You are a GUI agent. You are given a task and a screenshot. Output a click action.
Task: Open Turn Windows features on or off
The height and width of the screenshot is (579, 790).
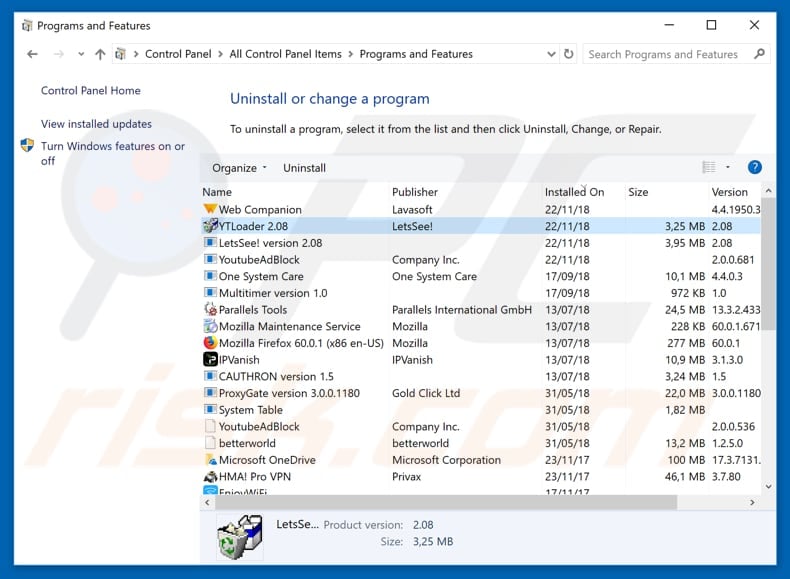pos(113,153)
